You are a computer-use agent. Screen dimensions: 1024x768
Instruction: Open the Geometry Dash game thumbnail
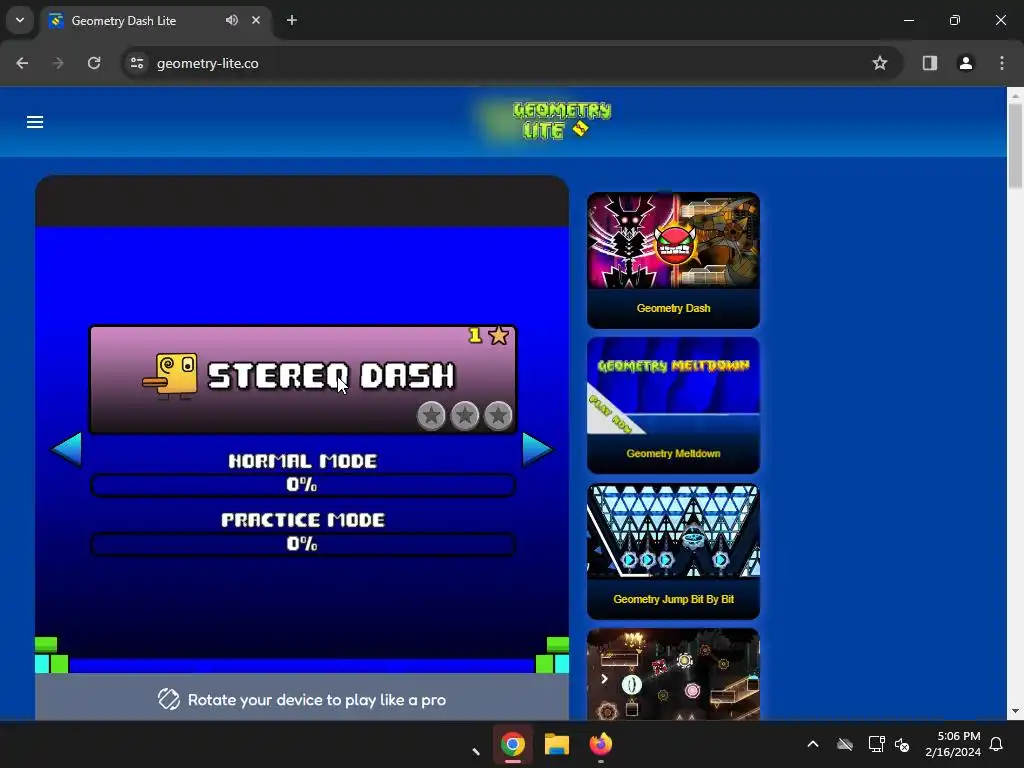673,240
